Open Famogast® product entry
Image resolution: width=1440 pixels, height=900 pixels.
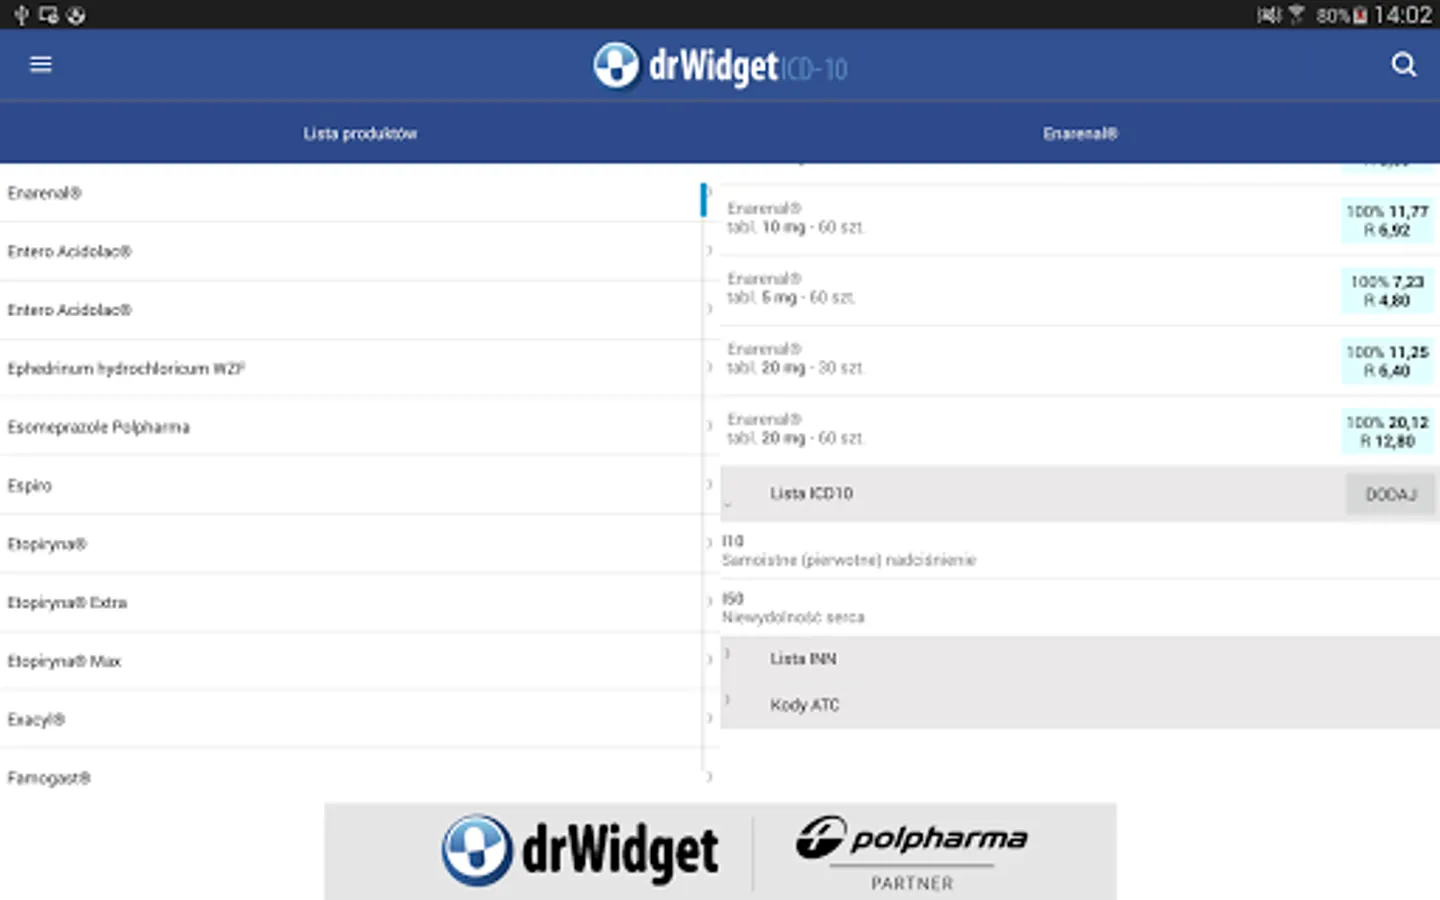(350, 778)
